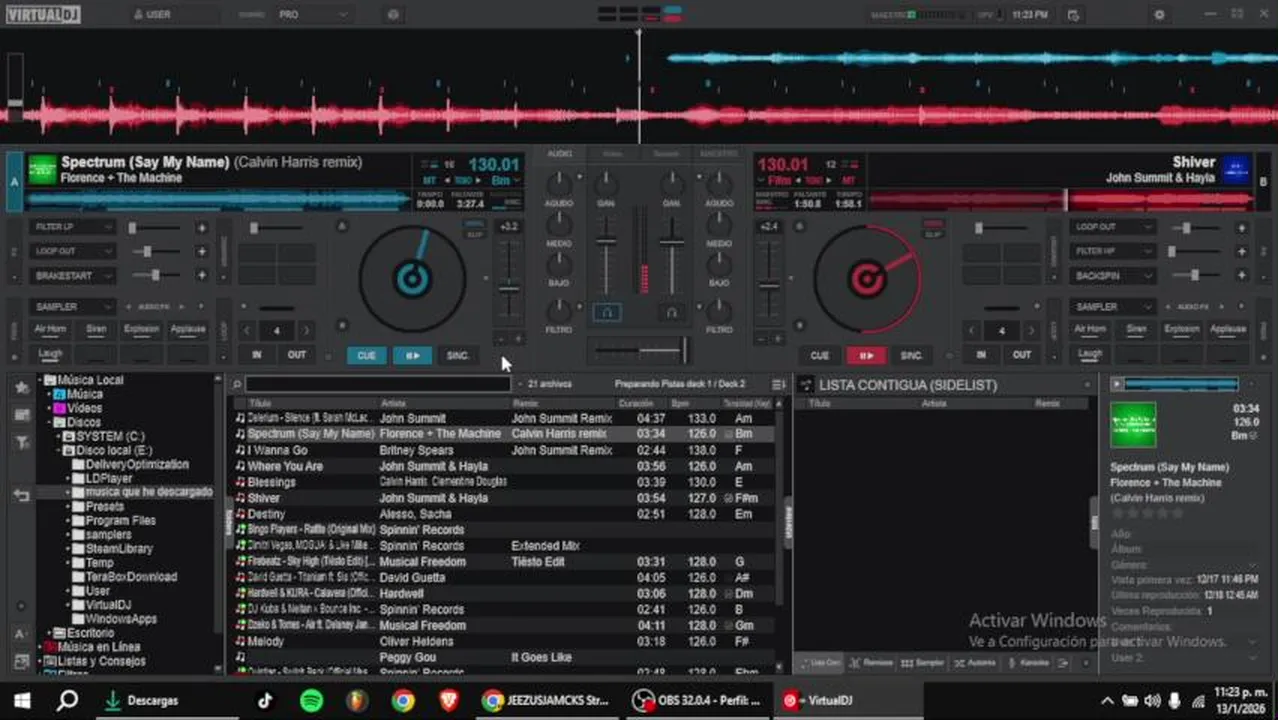
Task: Switch the mixer to the AUDIO tab
Action: click(x=560, y=154)
